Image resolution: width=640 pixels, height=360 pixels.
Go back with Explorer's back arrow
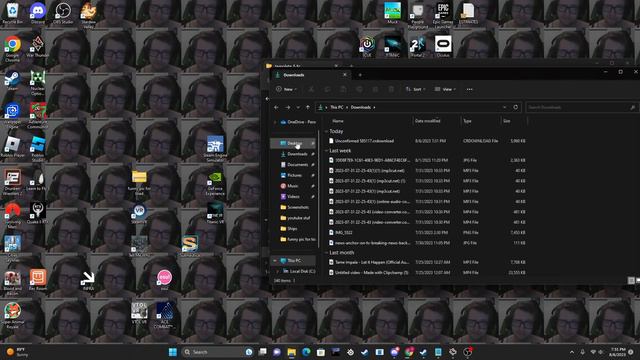pyautogui.click(x=276, y=107)
